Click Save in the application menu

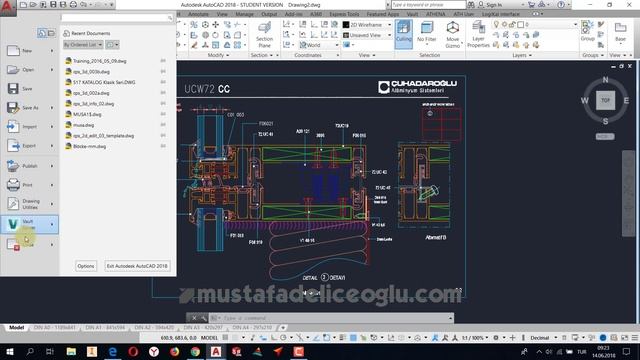[29, 89]
